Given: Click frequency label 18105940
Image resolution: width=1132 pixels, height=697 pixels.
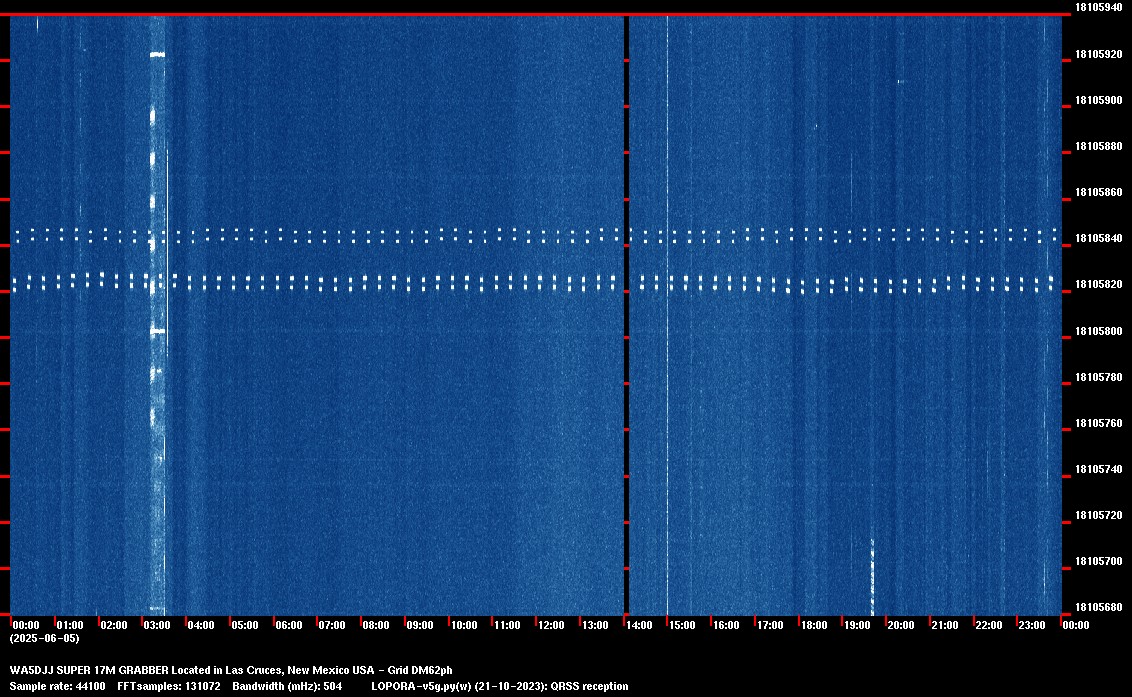Looking at the screenshot, I should tap(1098, 7).
